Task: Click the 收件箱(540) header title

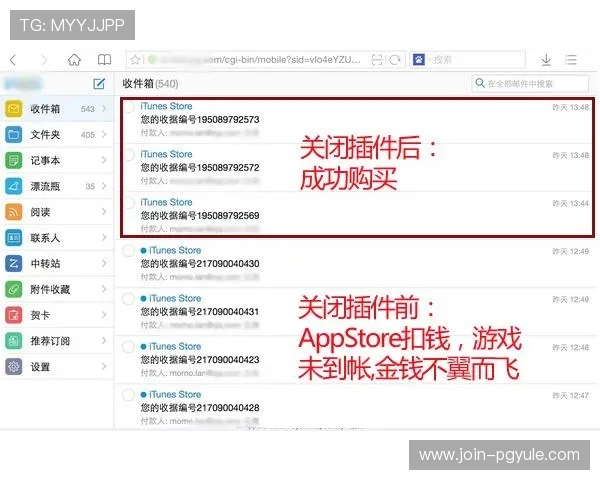Action: click(150, 83)
